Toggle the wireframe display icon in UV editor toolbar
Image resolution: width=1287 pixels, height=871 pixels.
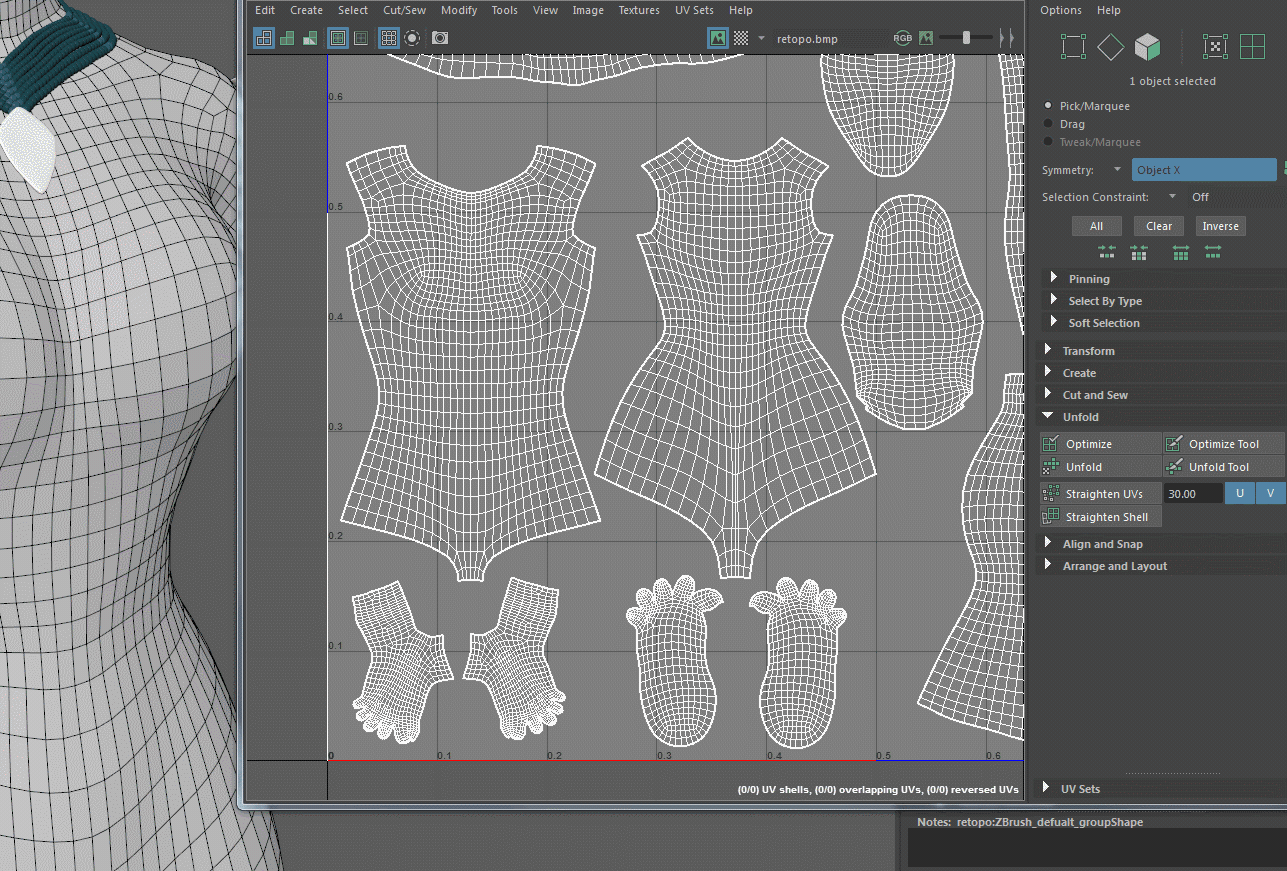(264, 38)
